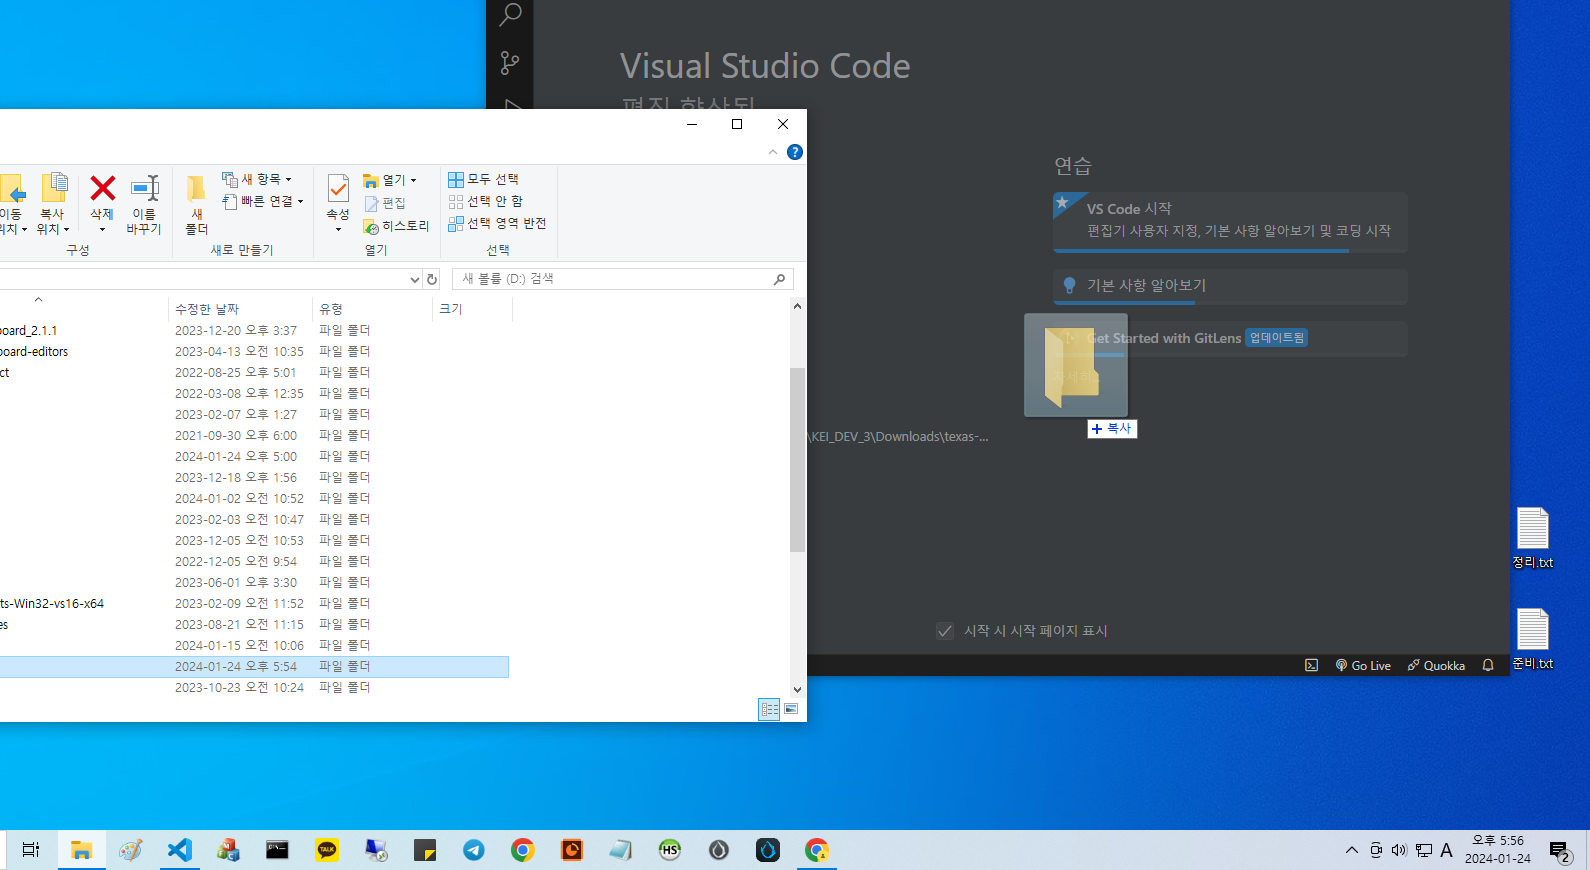Image resolution: width=1590 pixels, height=870 pixels.
Task: Open the 준비.txt file on desktop
Action: tap(1533, 639)
